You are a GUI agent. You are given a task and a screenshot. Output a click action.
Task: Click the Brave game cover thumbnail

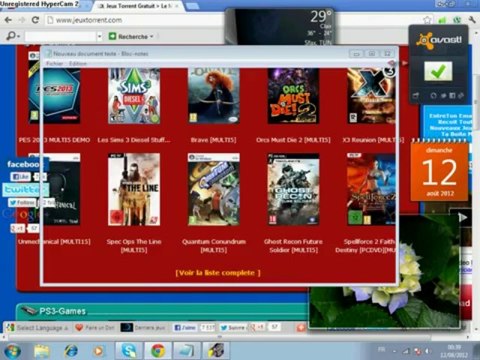[214, 96]
